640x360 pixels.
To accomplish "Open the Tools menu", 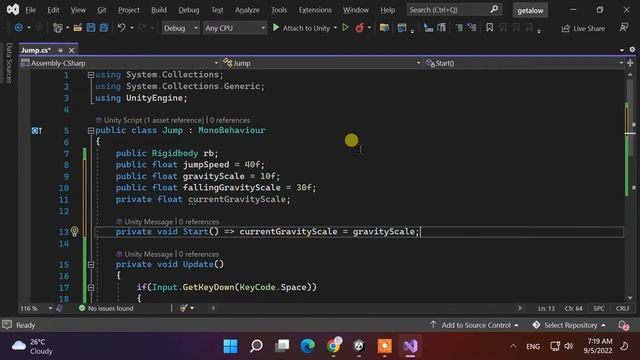I will coord(279,10).
